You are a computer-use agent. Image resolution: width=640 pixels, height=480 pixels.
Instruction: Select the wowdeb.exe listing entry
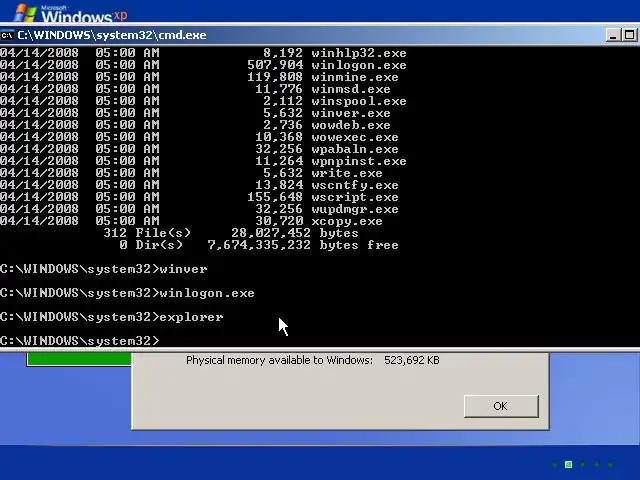point(195,125)
